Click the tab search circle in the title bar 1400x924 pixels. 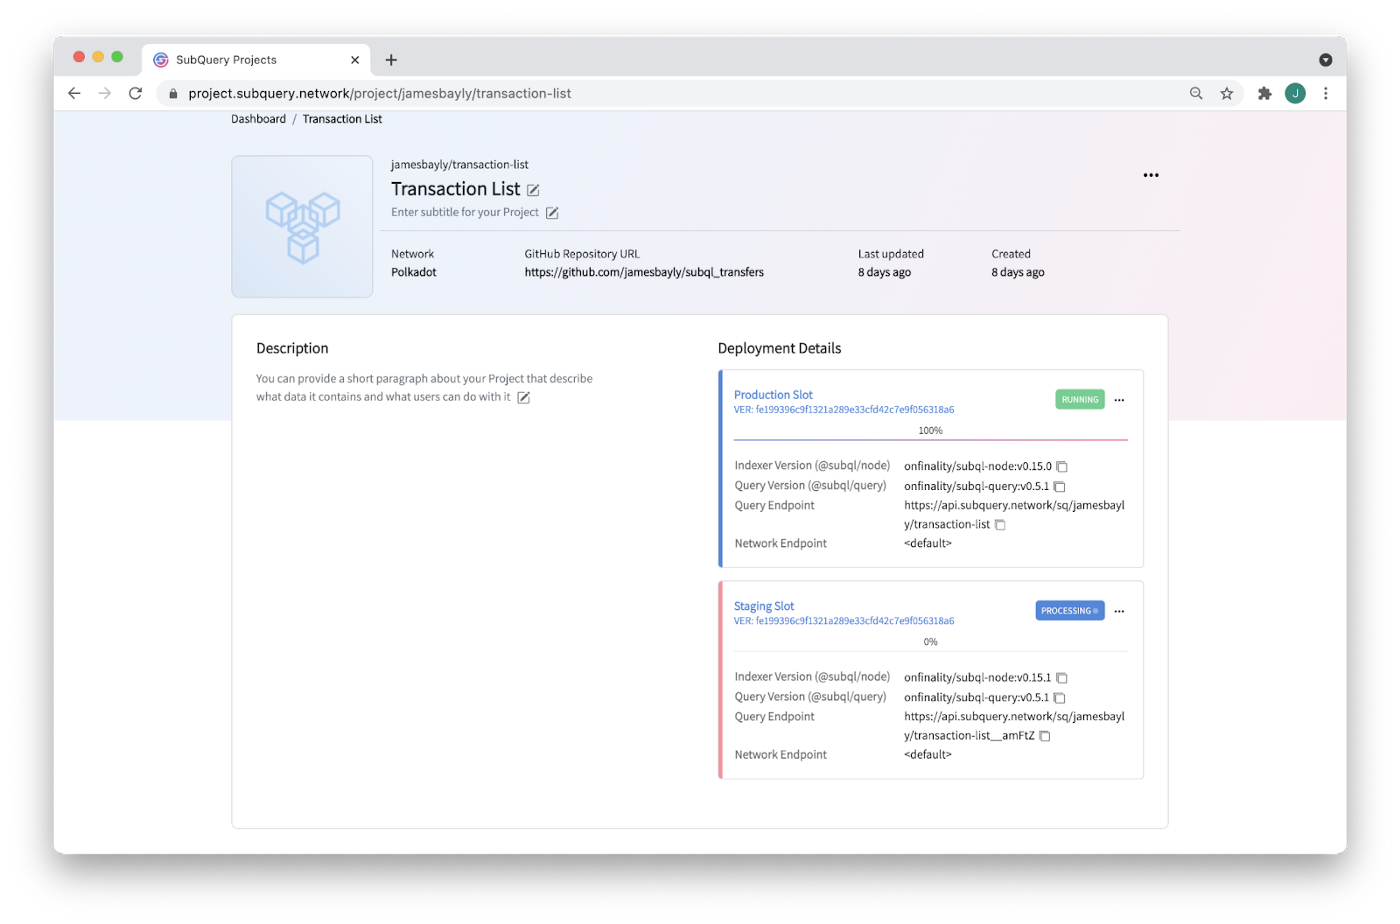[1325, 60]
